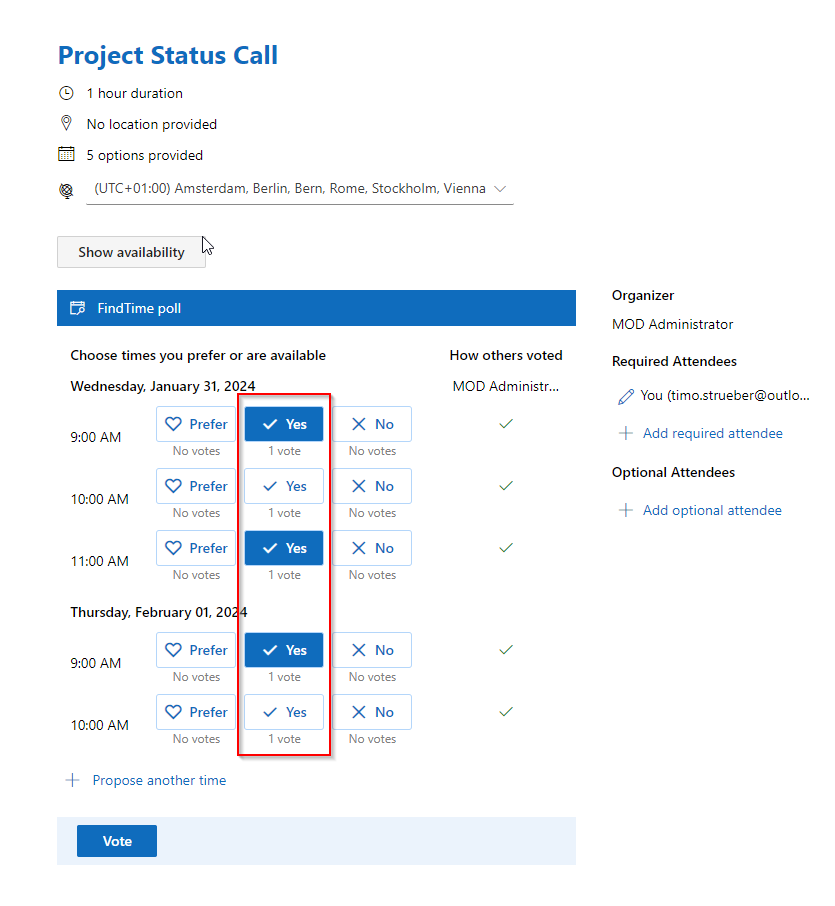Click the plus icon for required attendee
The height and width of the screenshot is (906, 835).
pyautogui.click(x=626, y=433)
